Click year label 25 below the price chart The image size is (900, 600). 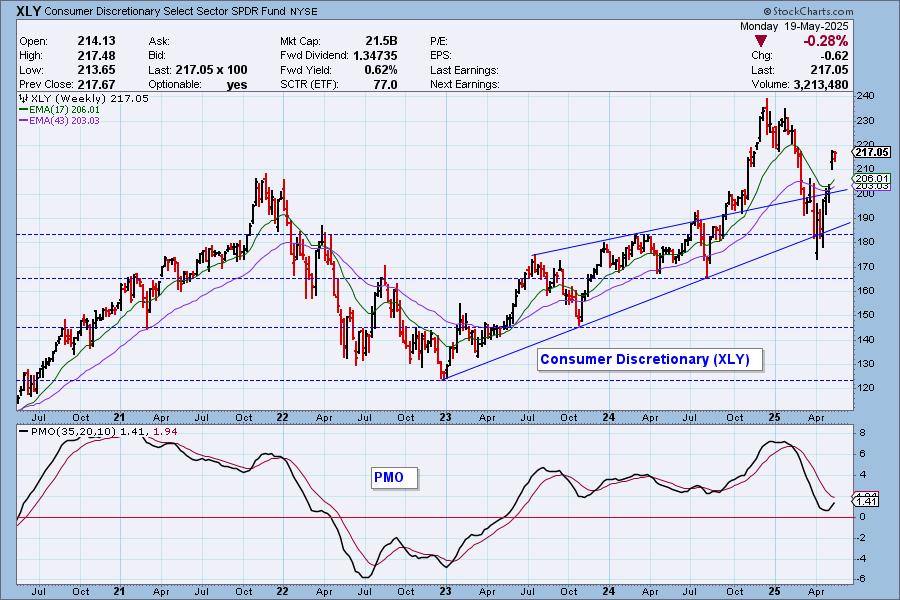click(774, 417)
